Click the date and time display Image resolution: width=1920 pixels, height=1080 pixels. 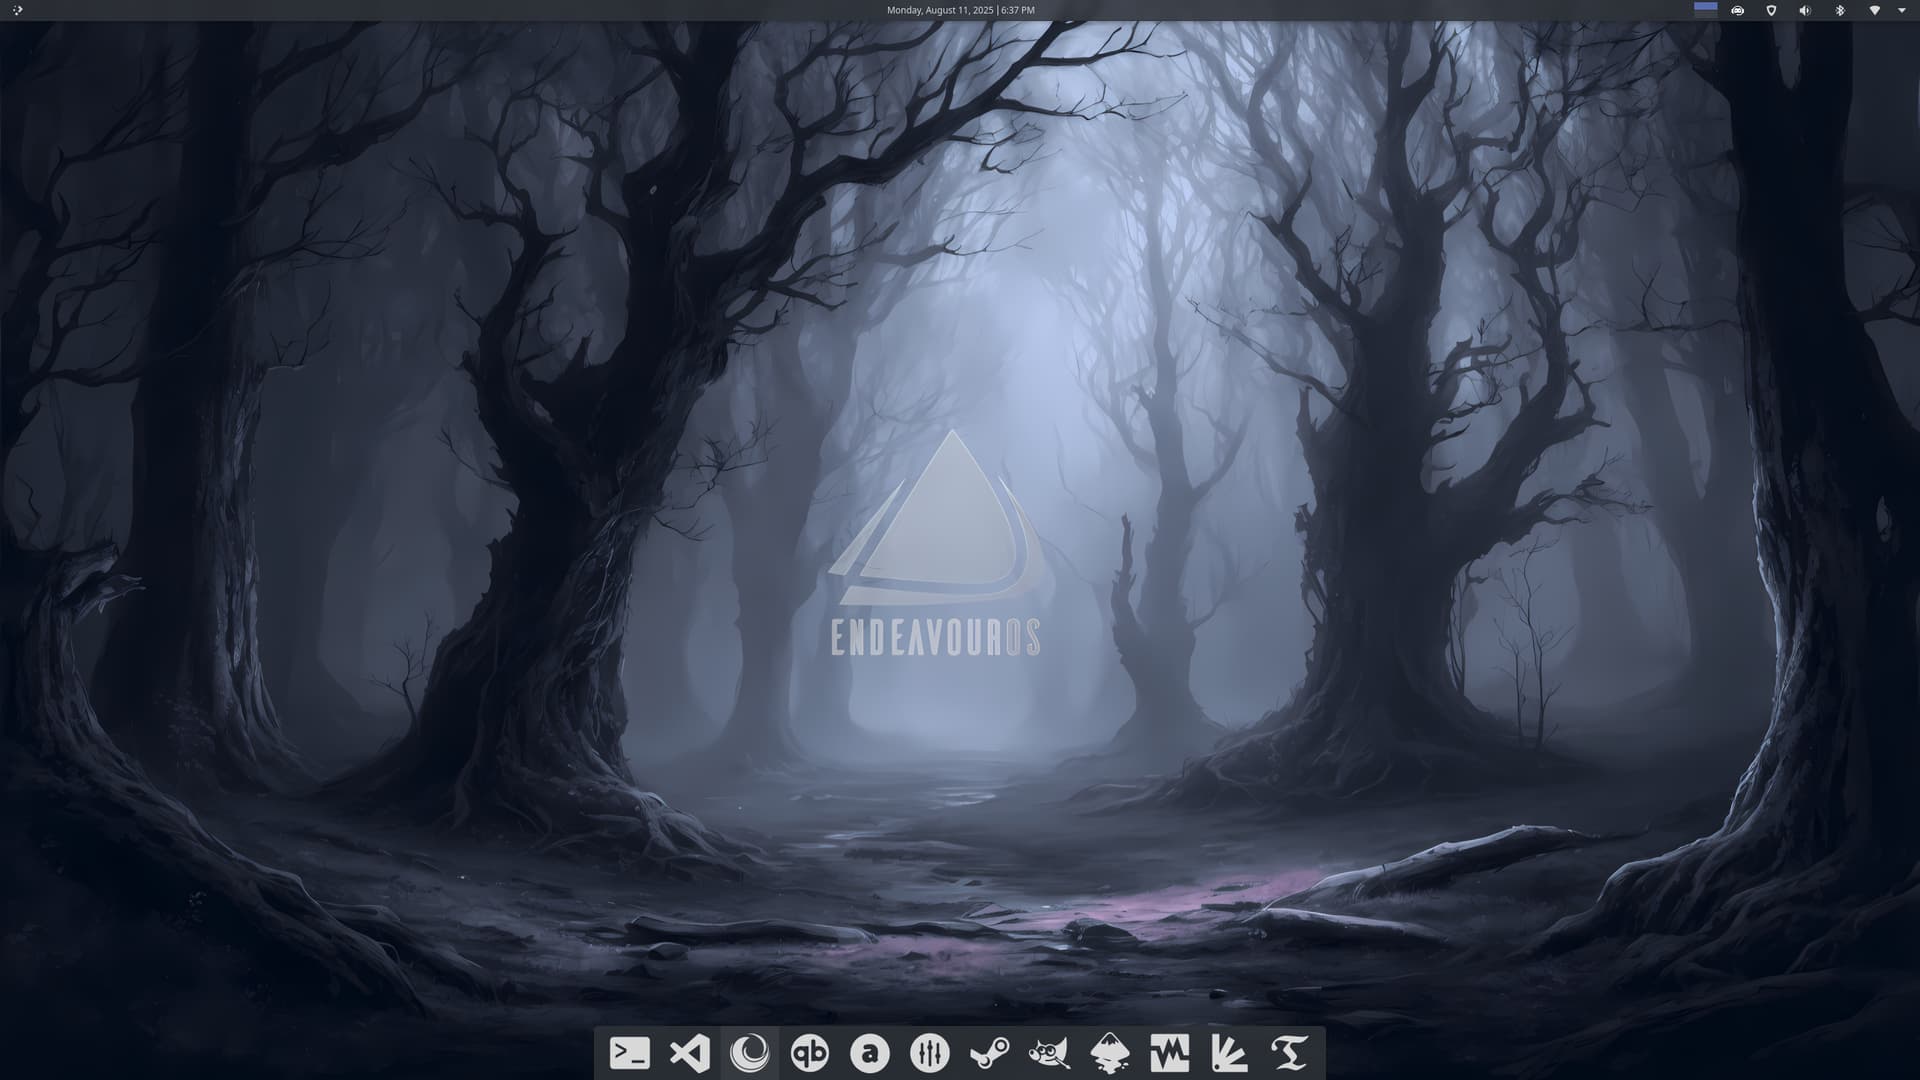tap(960, 10)
